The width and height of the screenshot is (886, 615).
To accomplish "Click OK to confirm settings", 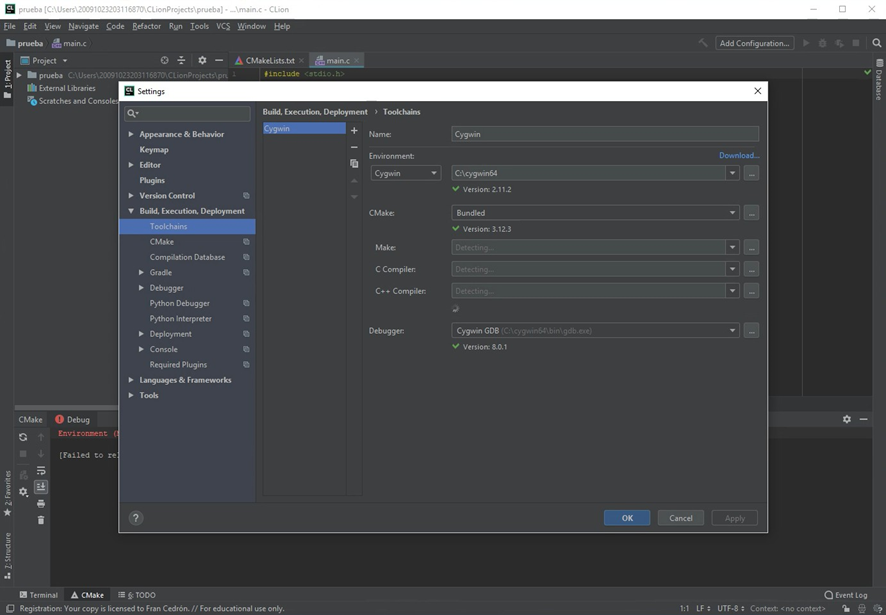I will coord(627,518).
